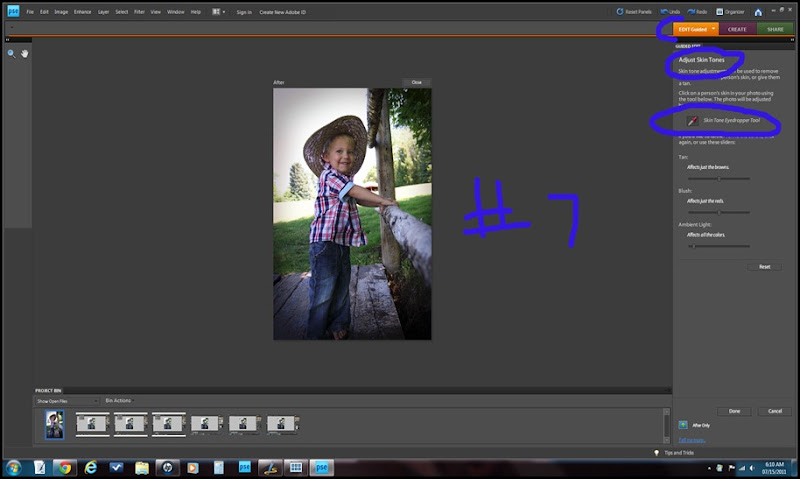Screen dimensions: 800x479
Task: Select the Hand tool
Action: (25, 53)
